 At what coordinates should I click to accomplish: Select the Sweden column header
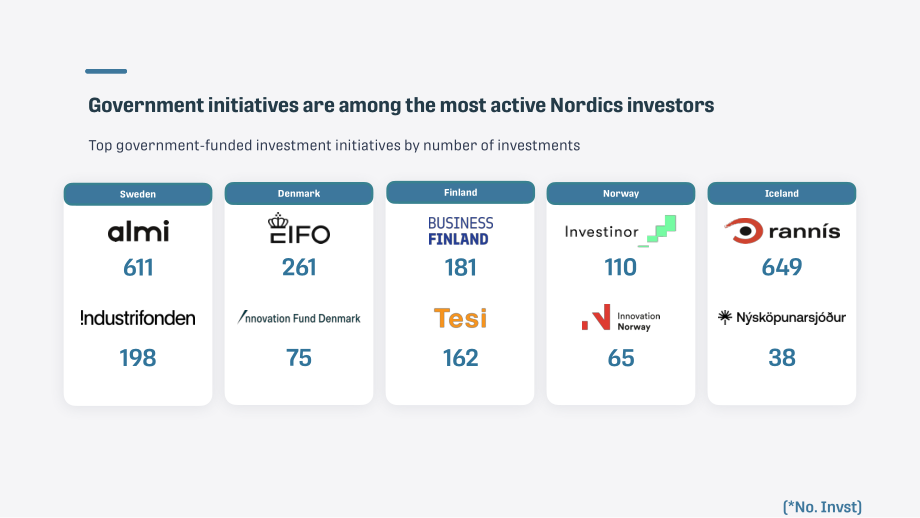click(138, 194)
